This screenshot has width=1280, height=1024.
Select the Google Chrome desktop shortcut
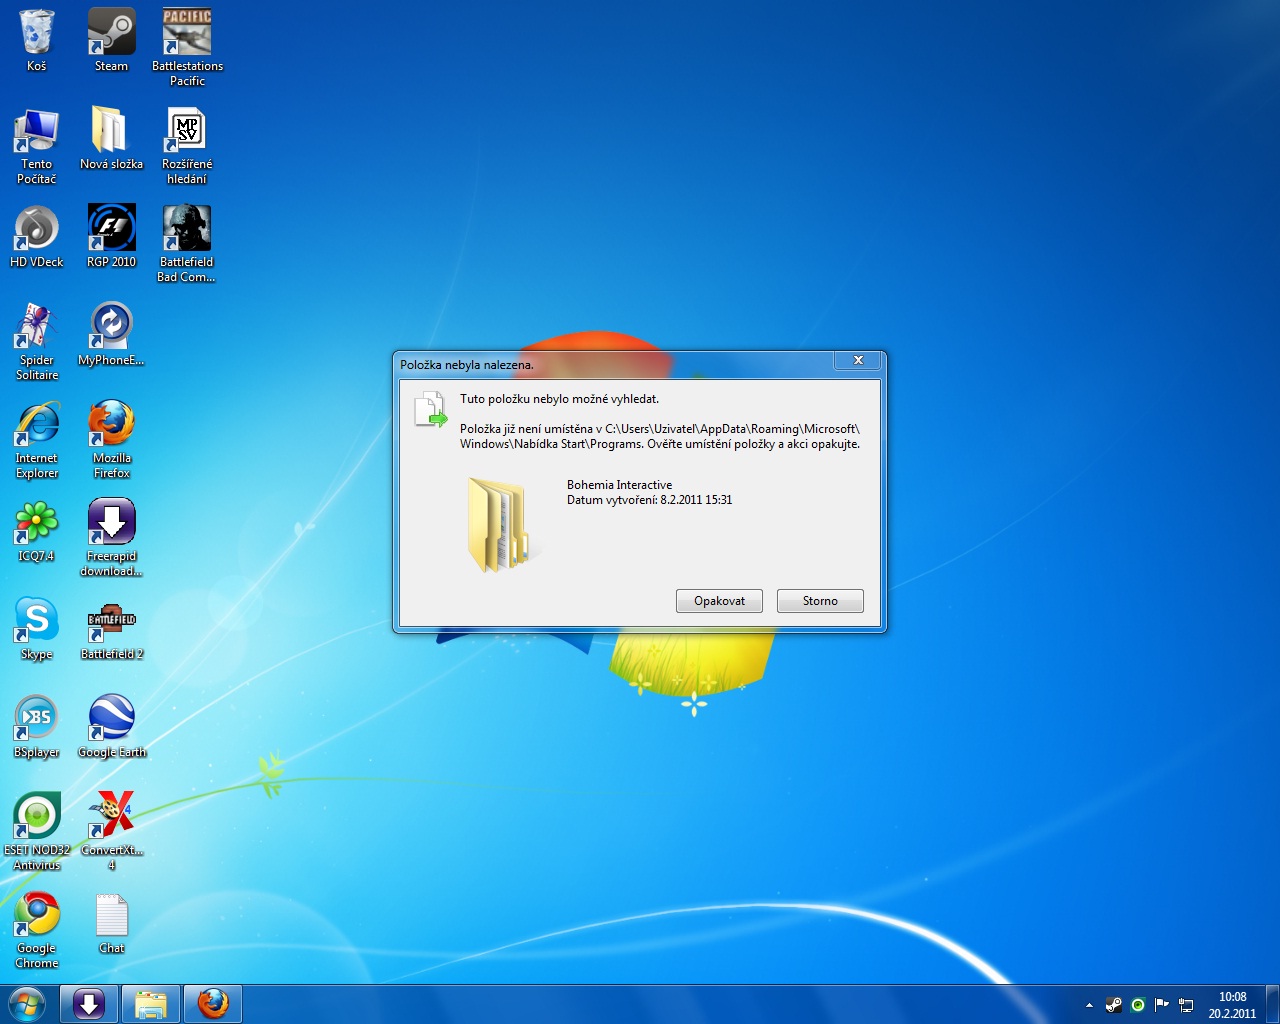[37, 930]
